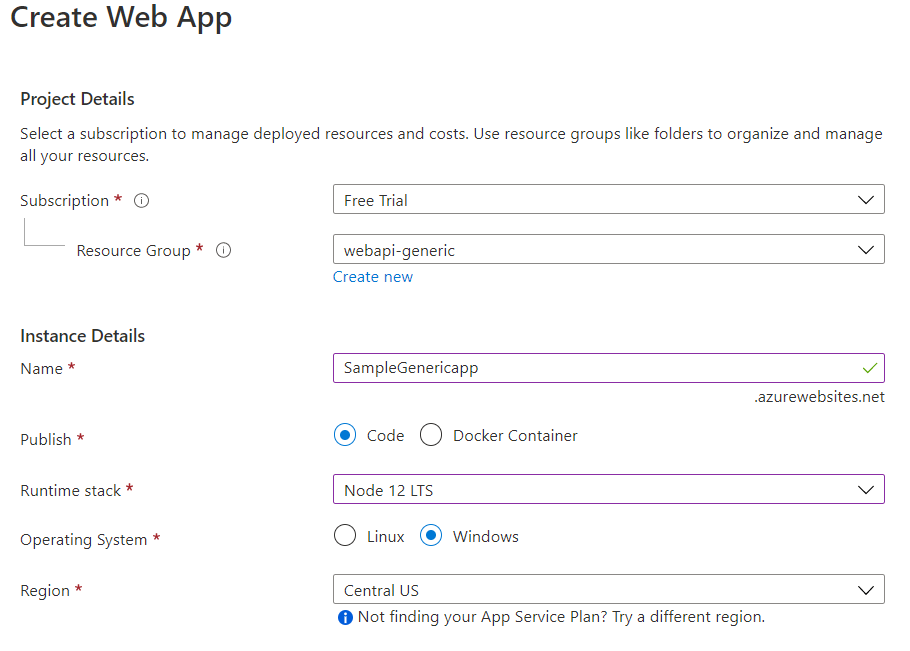Click the chevron arrow on Region dropdown
910x651 pixels.
tap(866, 590)
